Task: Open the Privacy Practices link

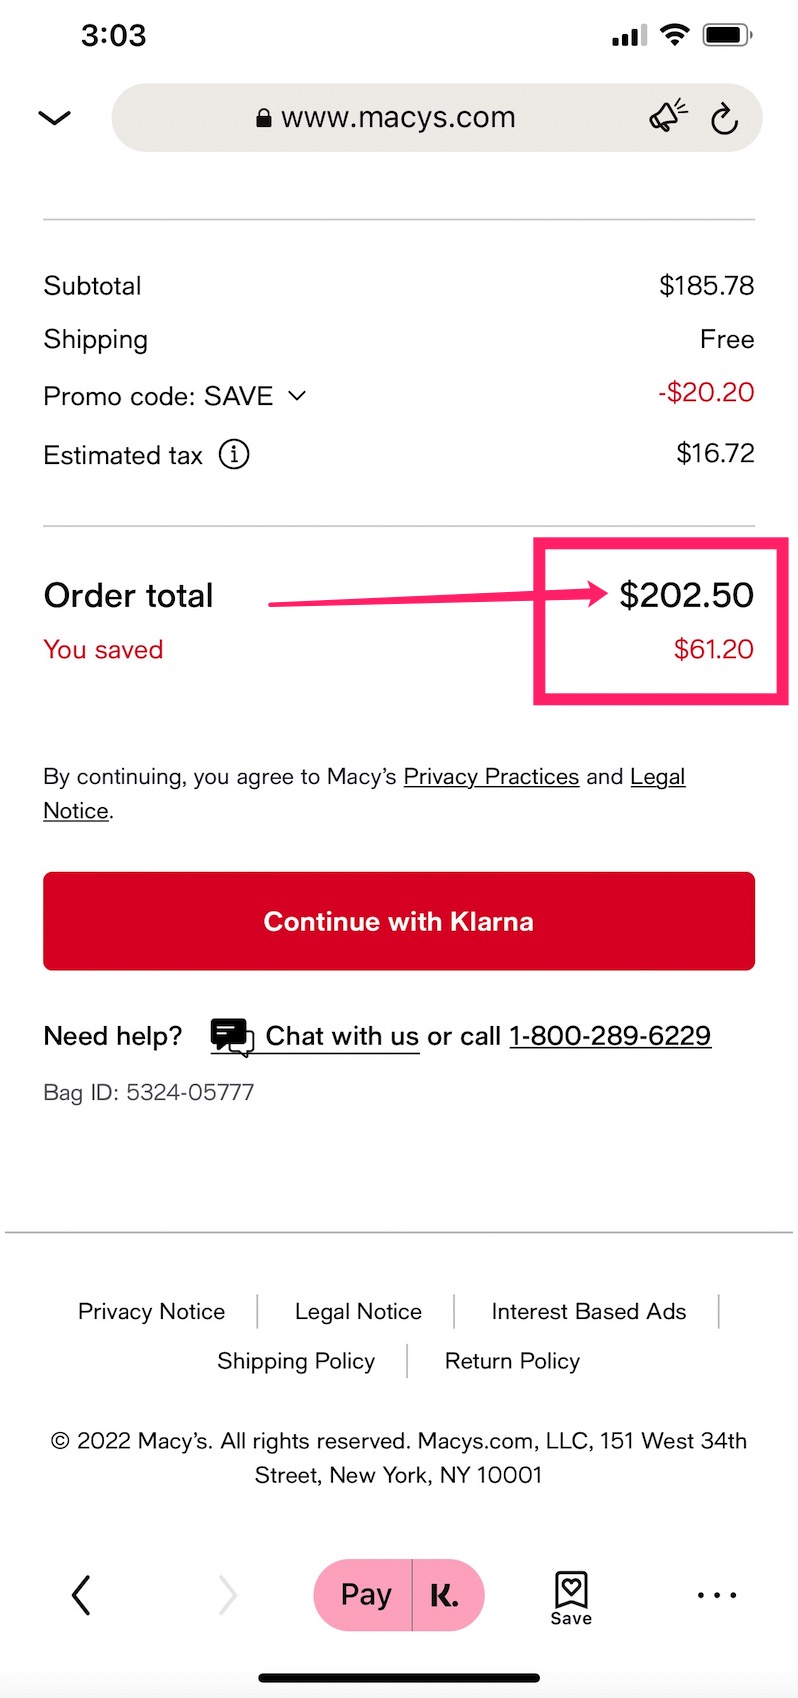Action: coord(491,776)
